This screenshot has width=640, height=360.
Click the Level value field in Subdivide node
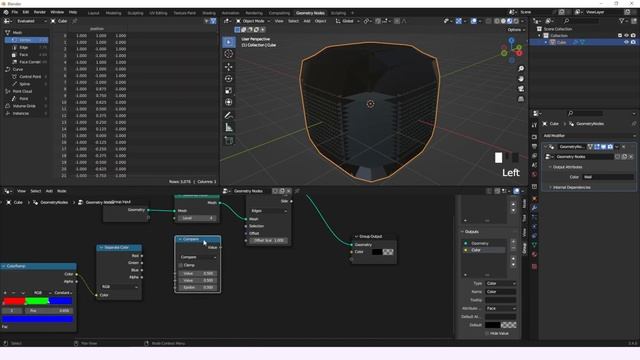coord(197,218)
